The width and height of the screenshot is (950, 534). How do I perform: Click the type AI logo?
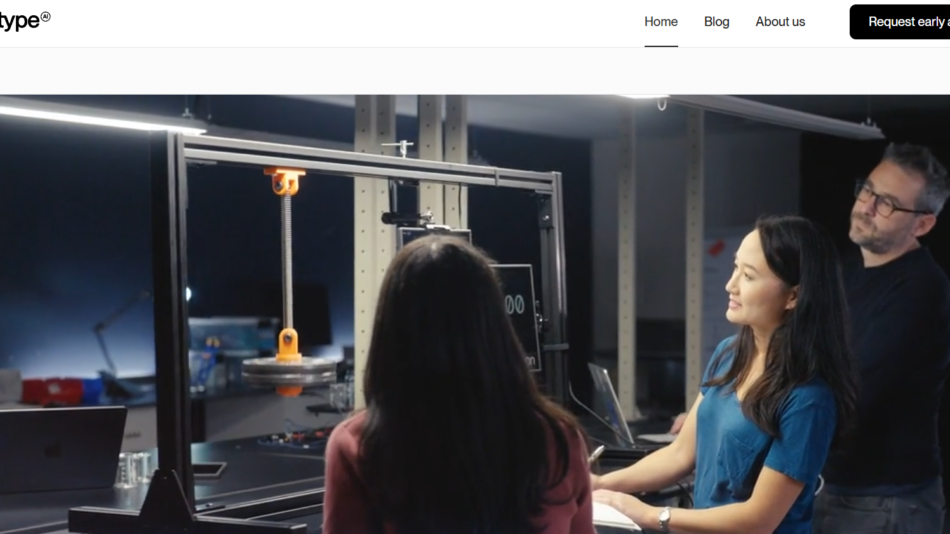[x=22, y=22]
